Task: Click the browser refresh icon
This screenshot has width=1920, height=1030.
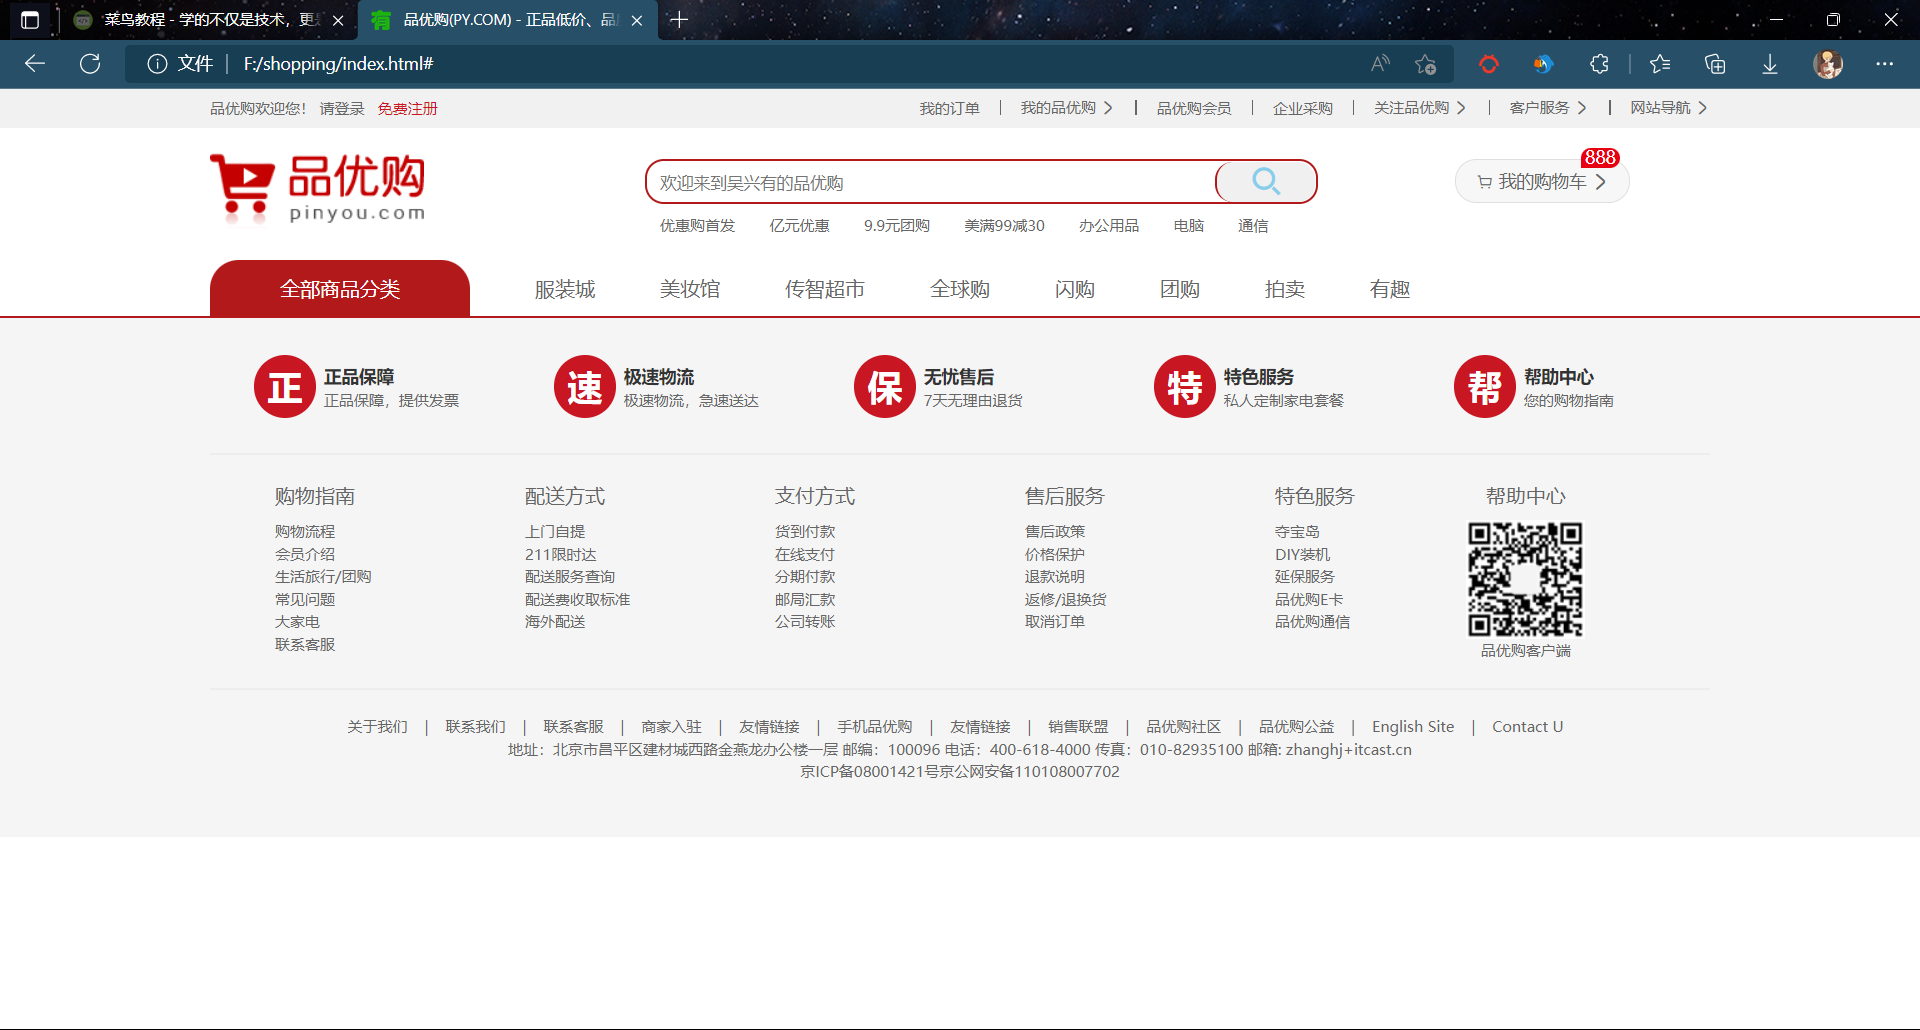Action: click(90, 64)
